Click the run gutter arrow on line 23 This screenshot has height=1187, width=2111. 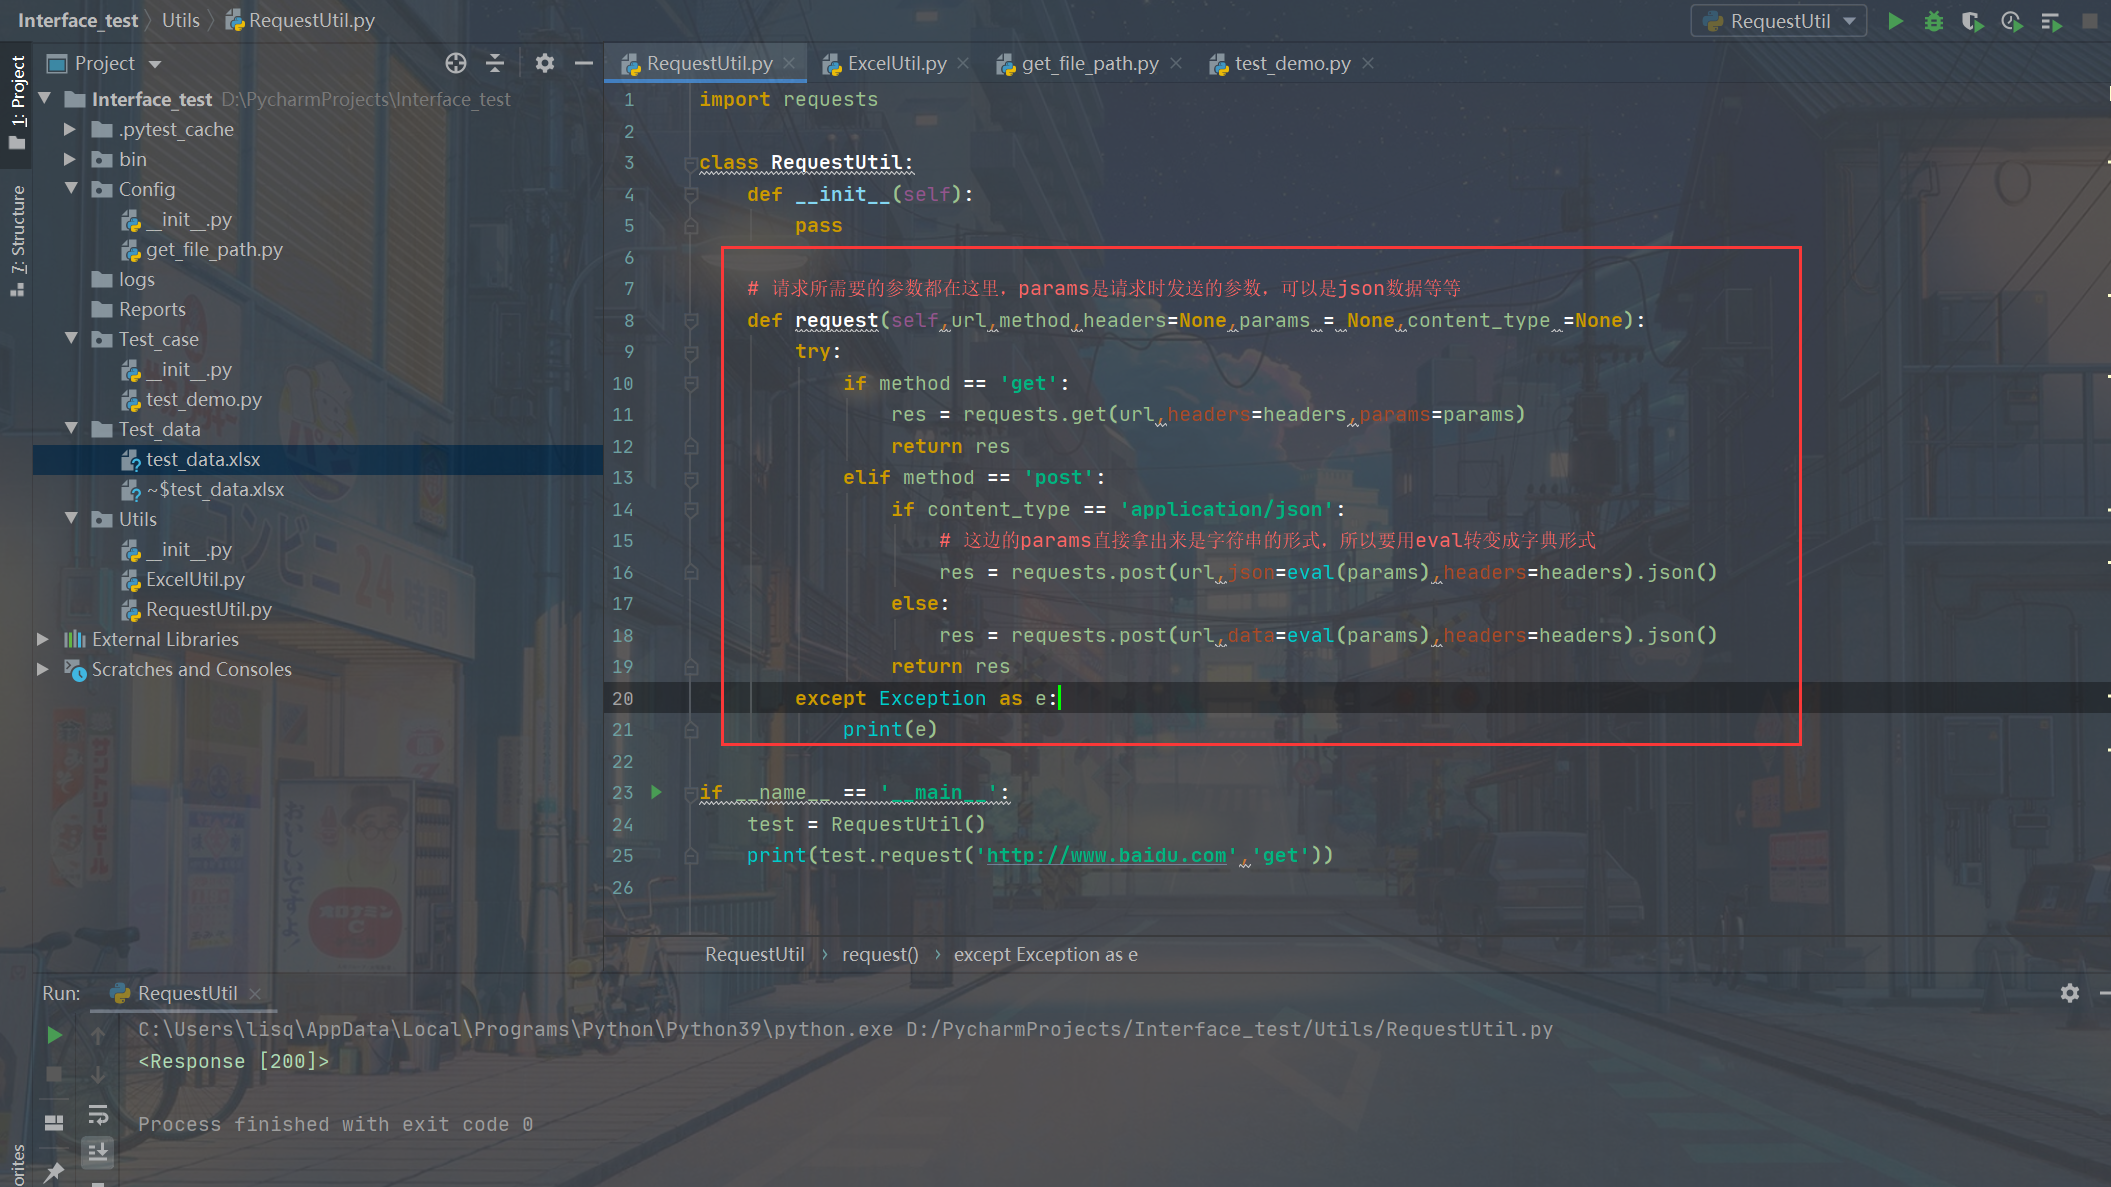(x=656, y=792)
